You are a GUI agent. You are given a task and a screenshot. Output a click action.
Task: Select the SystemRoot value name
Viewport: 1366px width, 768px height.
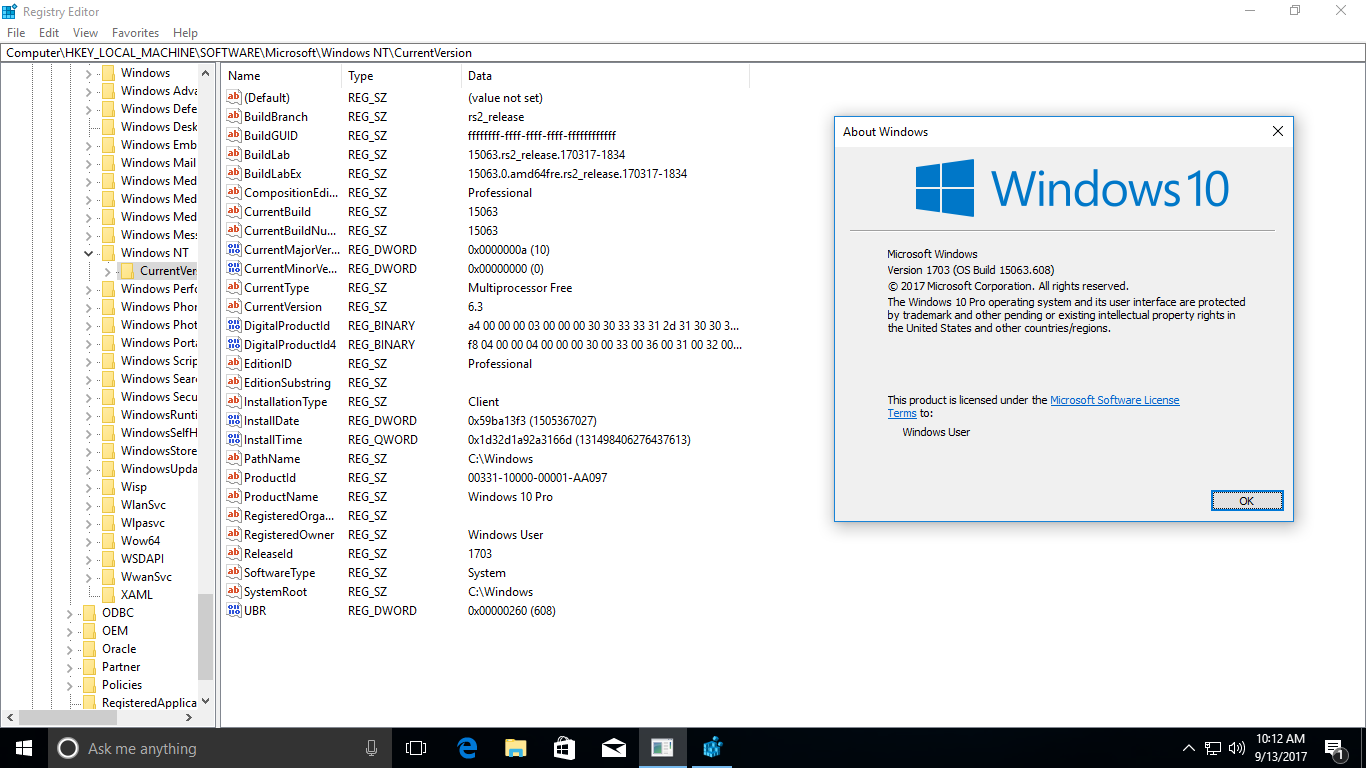click(275, 592)
